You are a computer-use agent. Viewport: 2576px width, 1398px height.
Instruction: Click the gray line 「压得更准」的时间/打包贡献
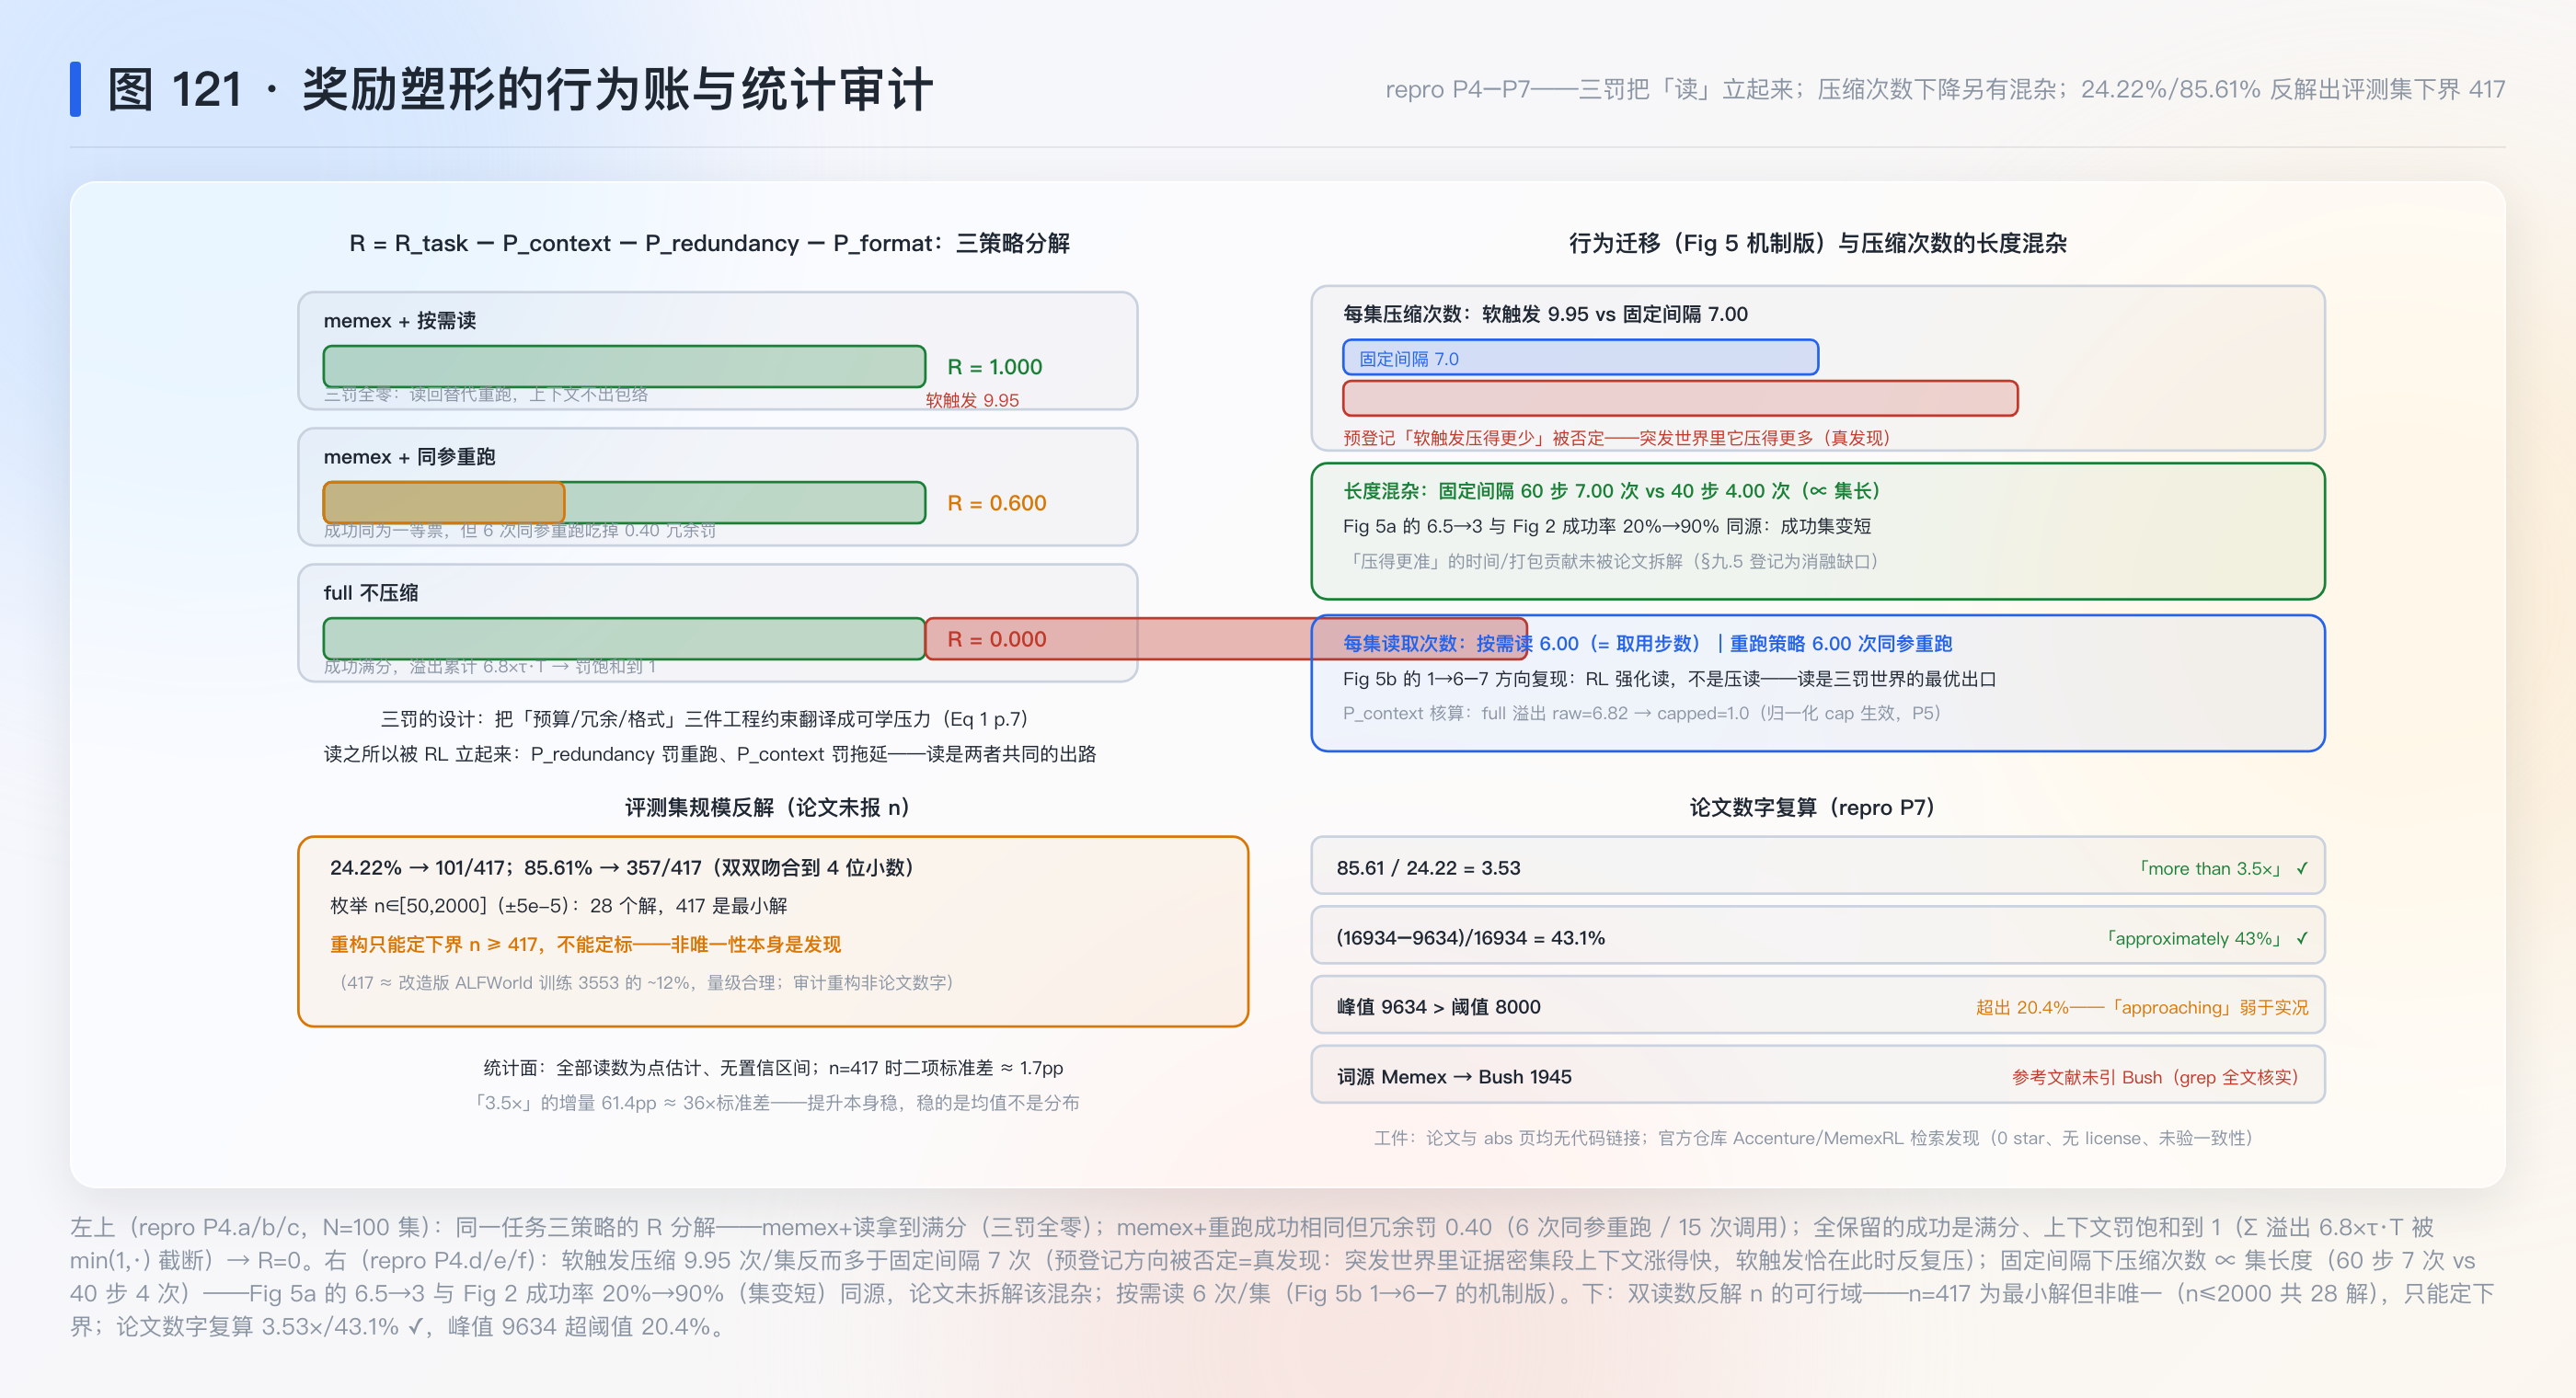pos(1610,561)
